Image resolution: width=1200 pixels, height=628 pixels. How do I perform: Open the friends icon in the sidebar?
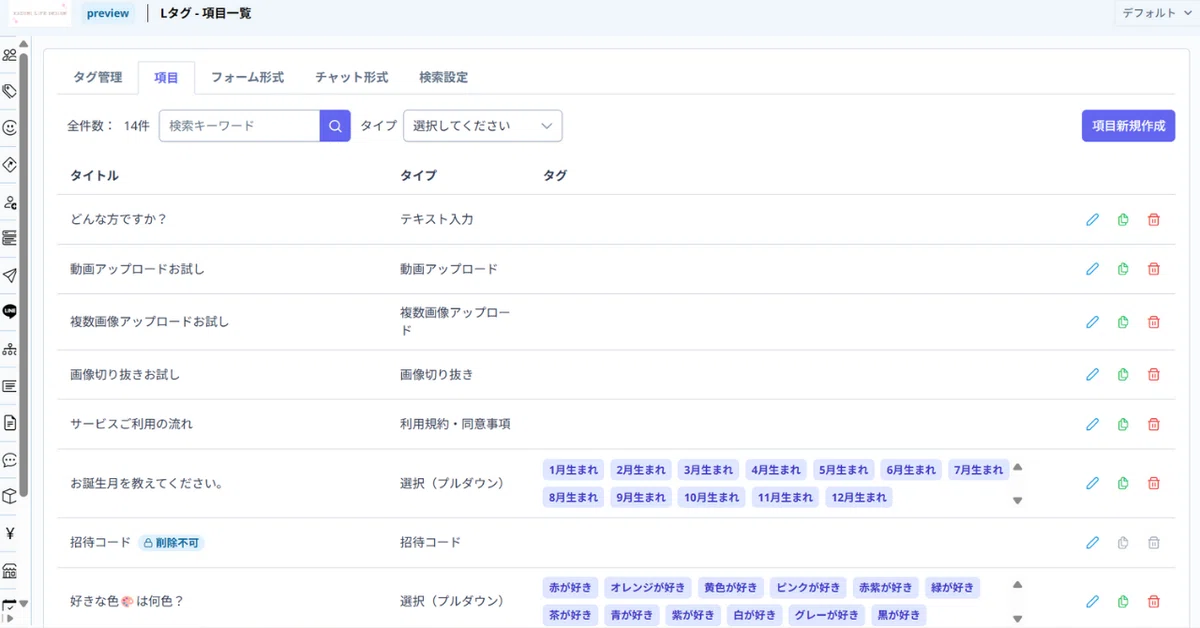tap(10, 55)
